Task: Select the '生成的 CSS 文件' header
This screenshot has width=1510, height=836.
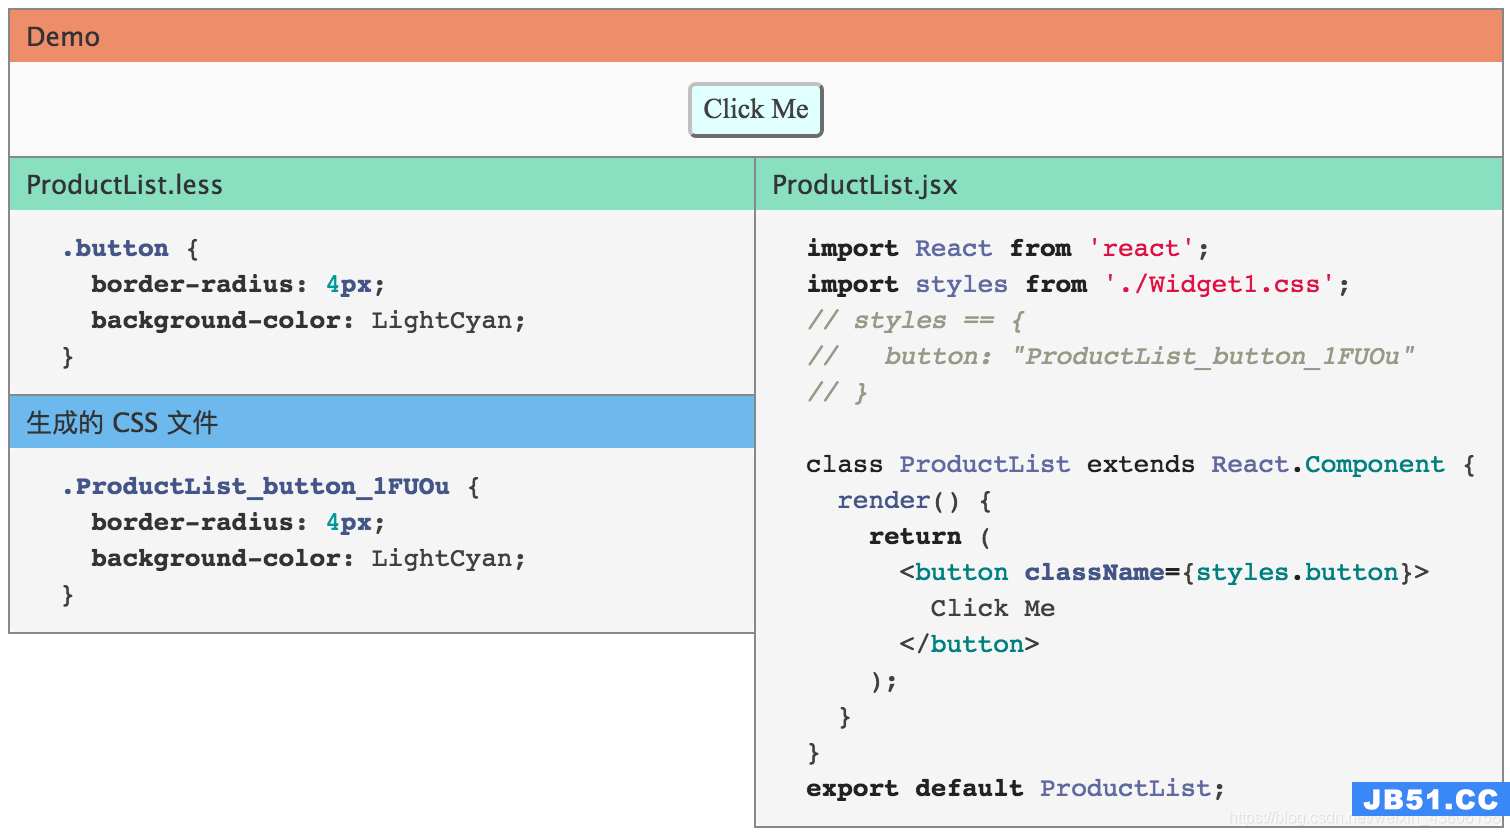Action: 382,422
